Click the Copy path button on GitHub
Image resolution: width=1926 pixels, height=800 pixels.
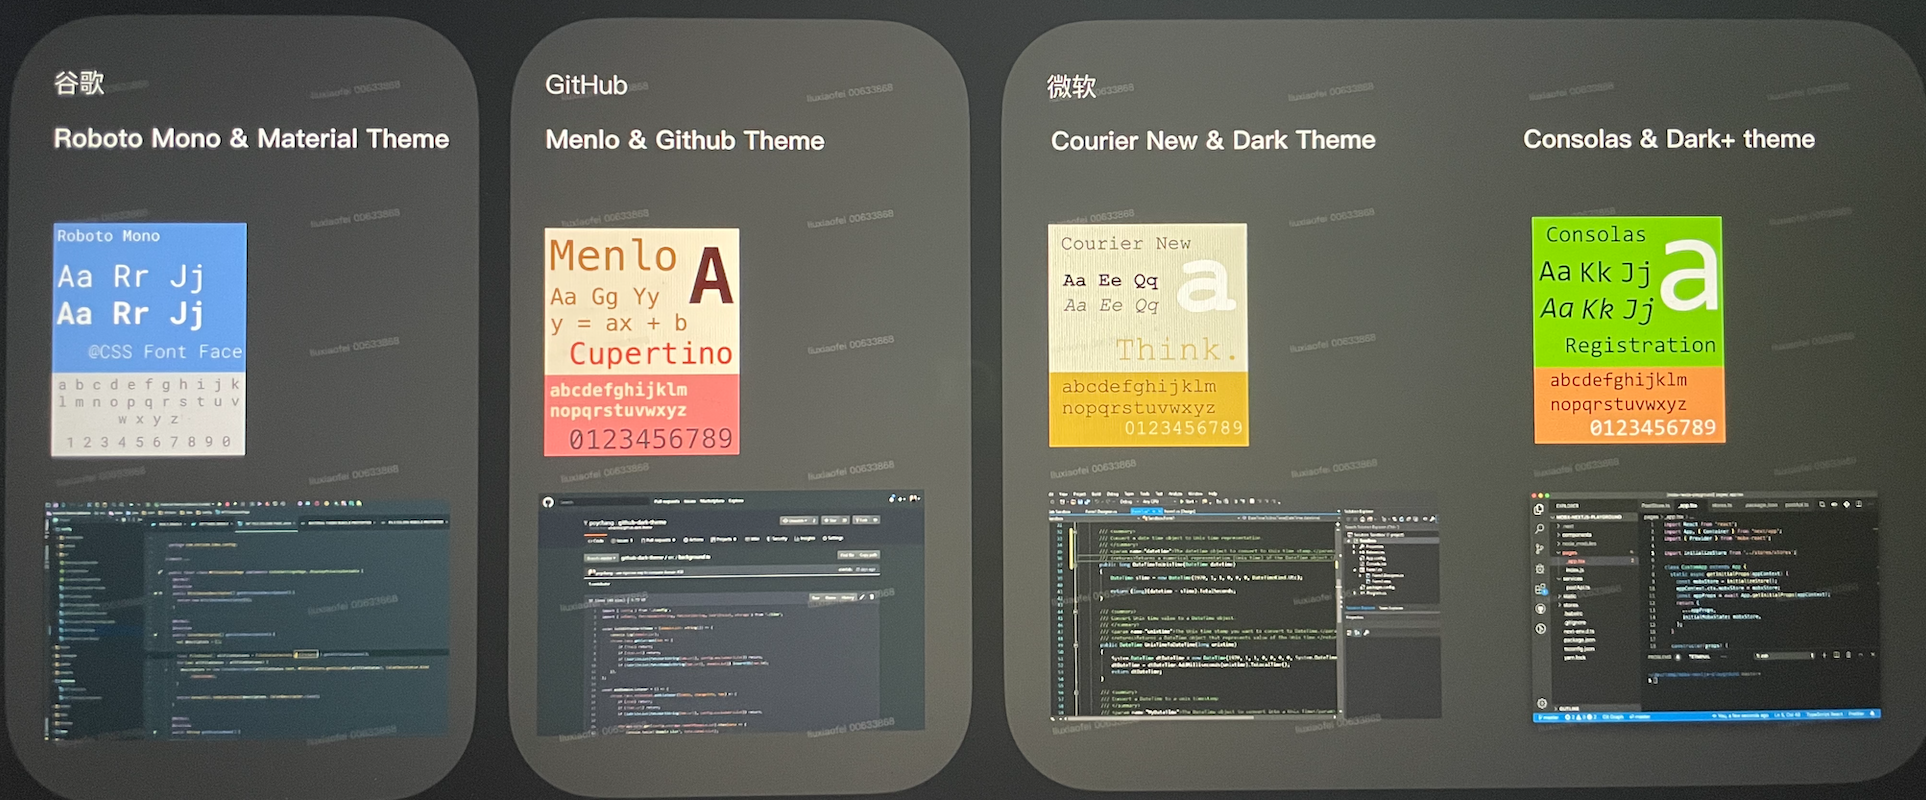pos(868,555)
